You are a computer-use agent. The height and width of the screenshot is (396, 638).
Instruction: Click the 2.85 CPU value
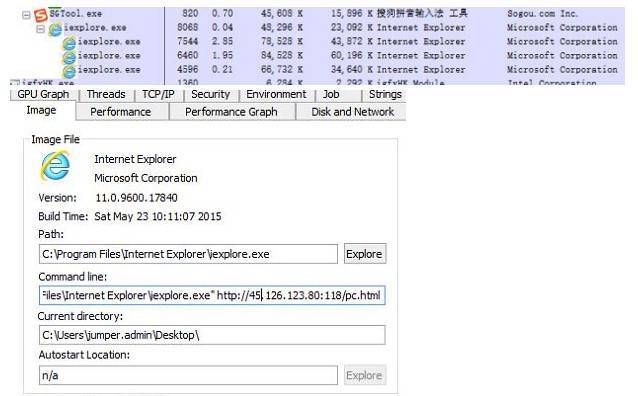(222, 42)
